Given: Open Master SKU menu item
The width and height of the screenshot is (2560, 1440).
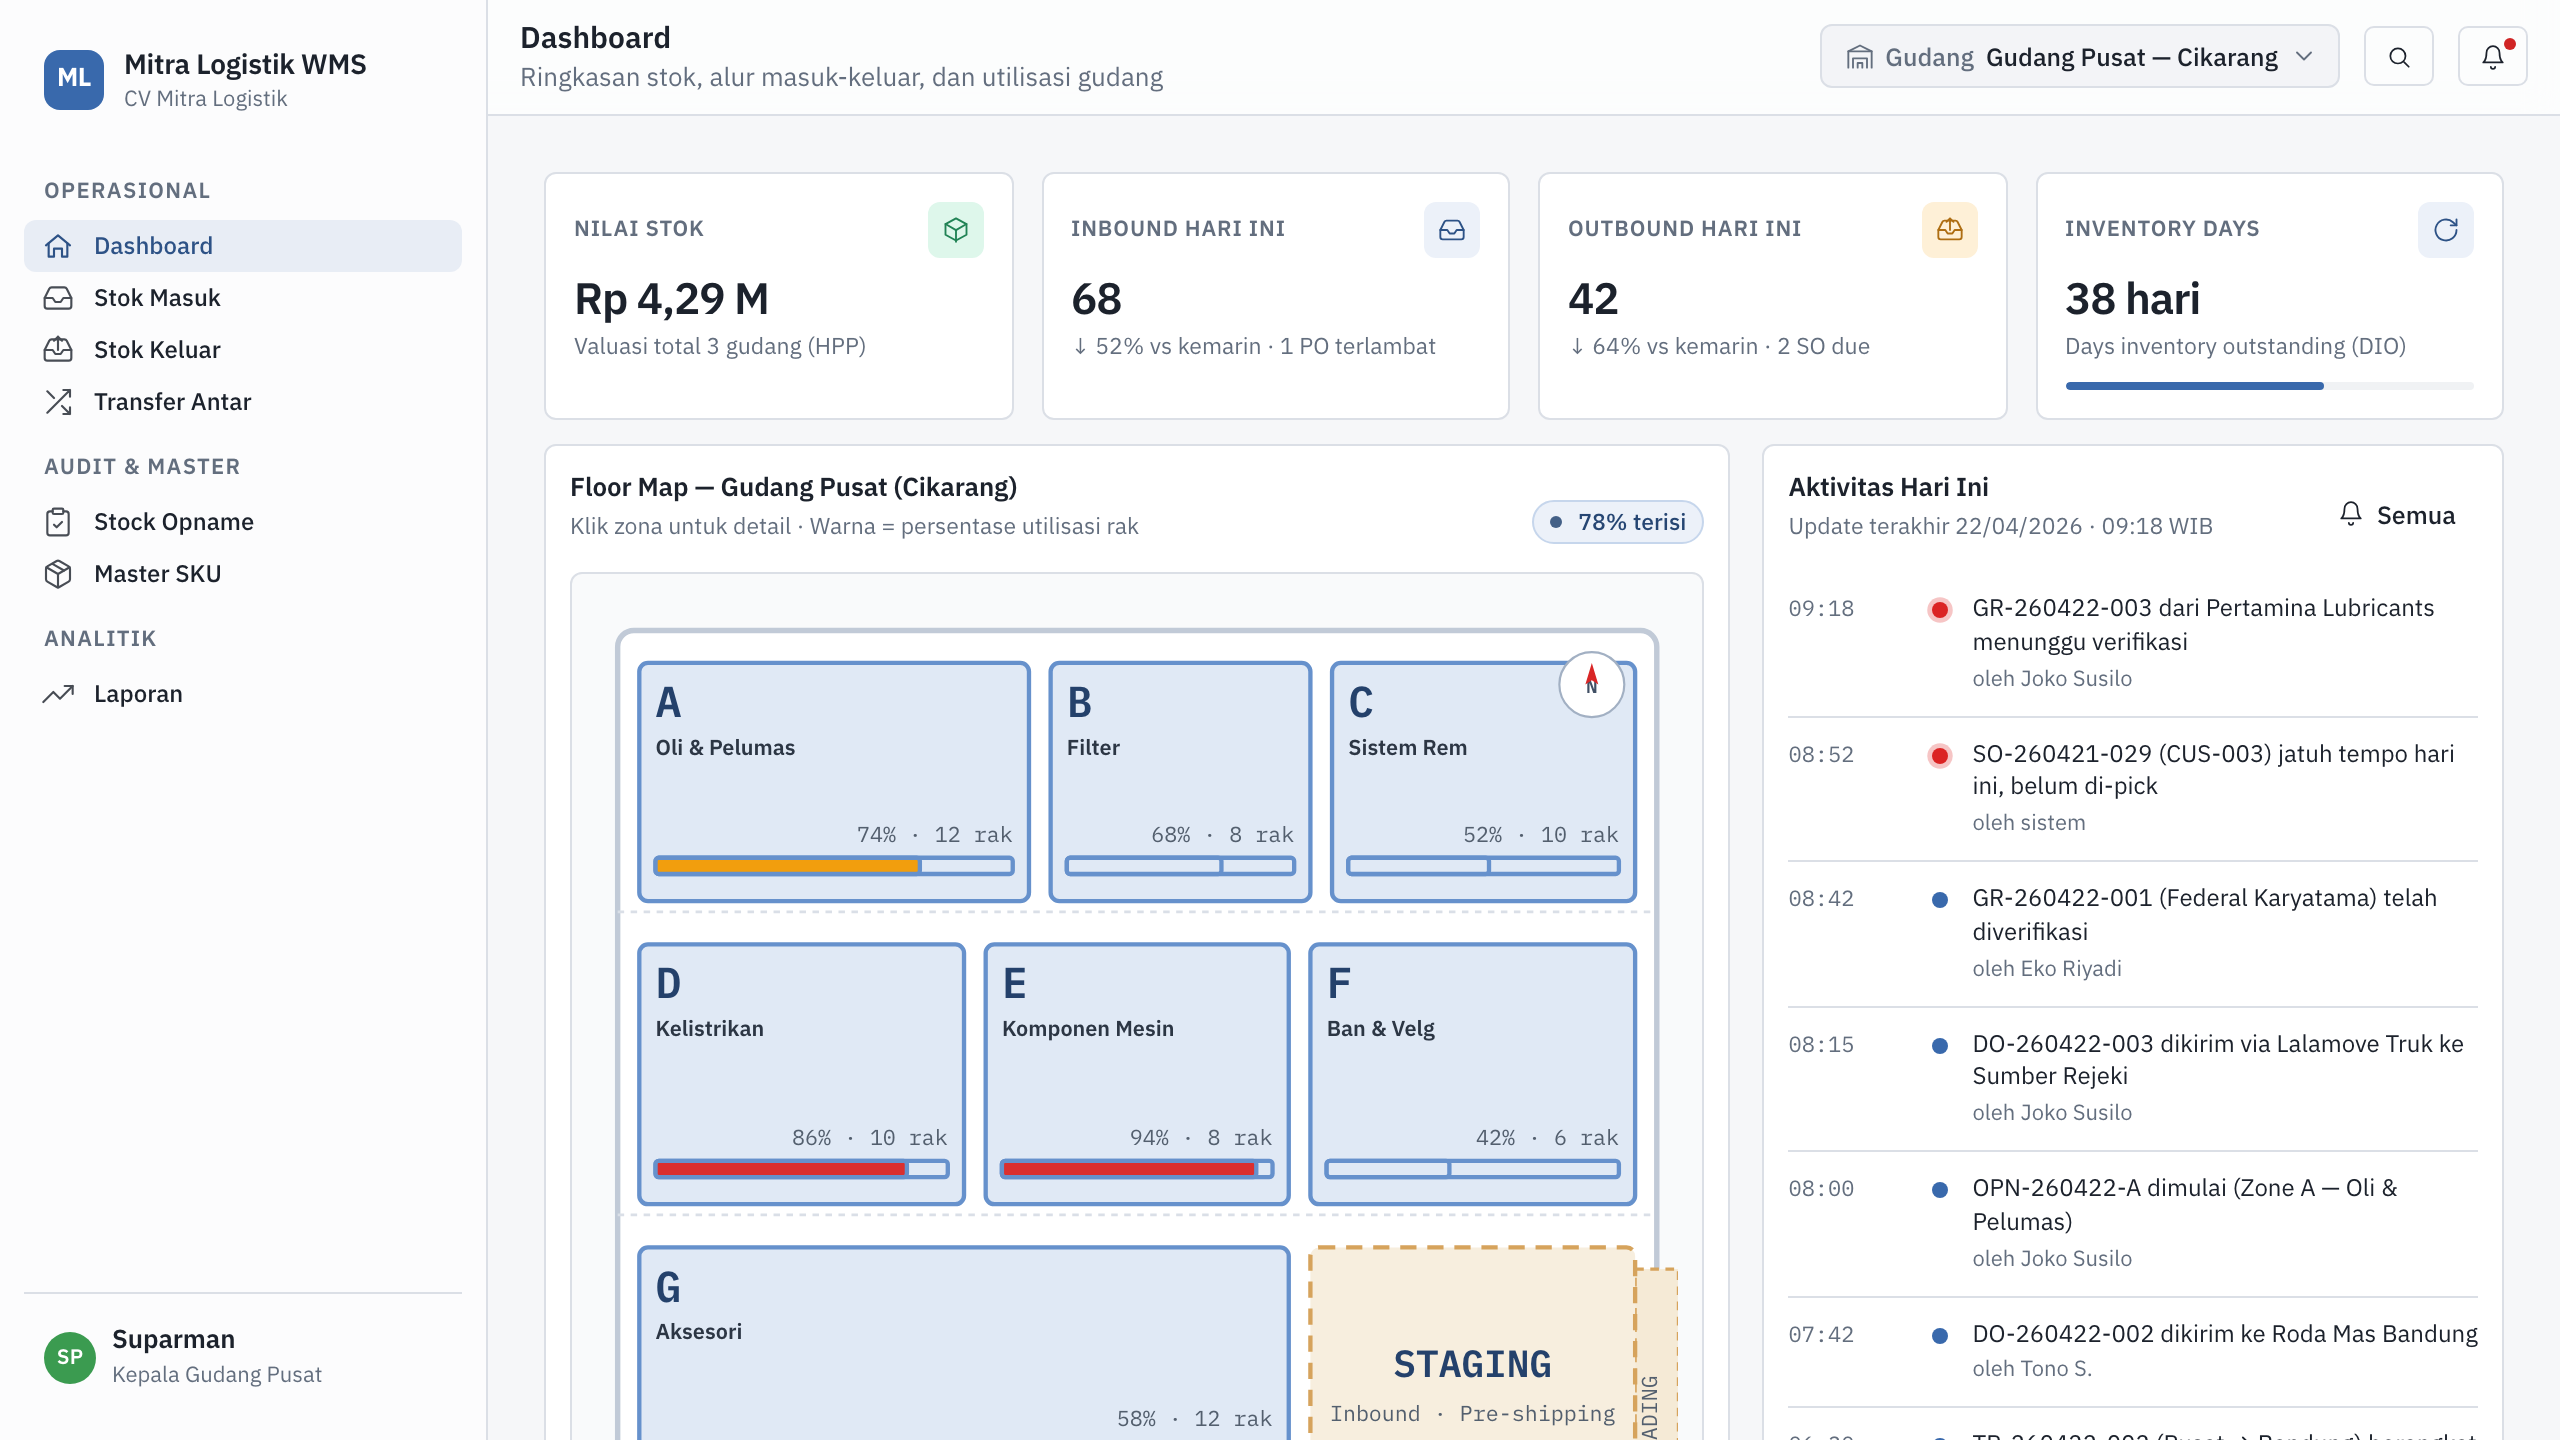Looking at the screenshot, I should tap(243, 574).
